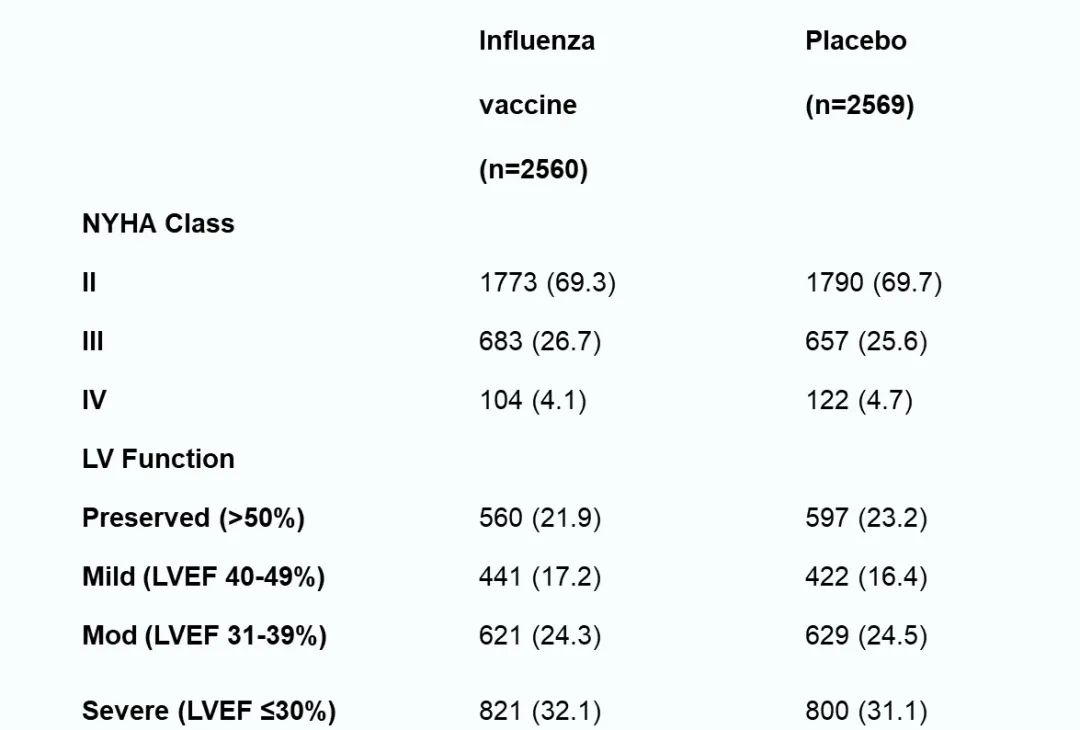
Task: Click the NYHA class II row label
Action: point(89,283)
